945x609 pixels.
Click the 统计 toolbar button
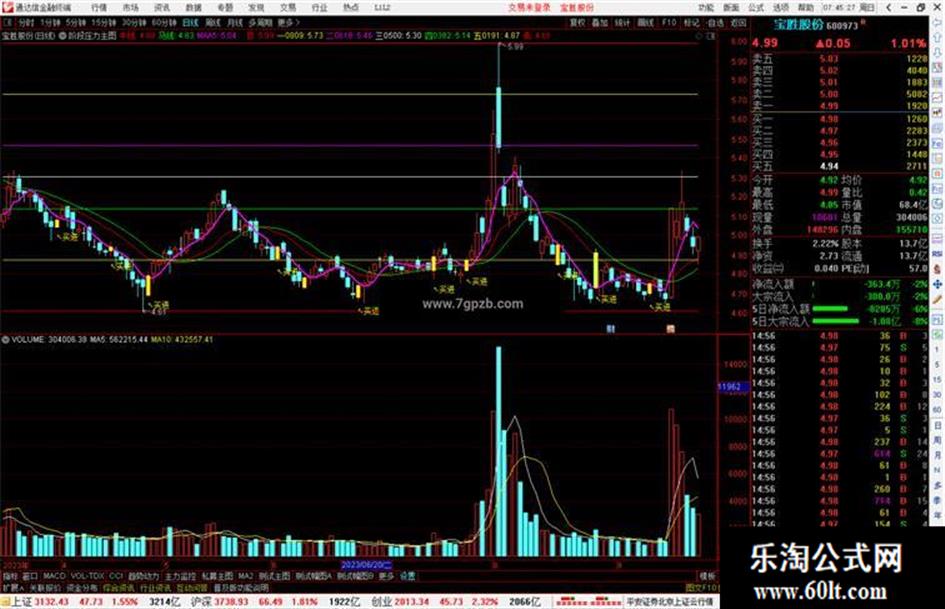[x=623, y=22]
